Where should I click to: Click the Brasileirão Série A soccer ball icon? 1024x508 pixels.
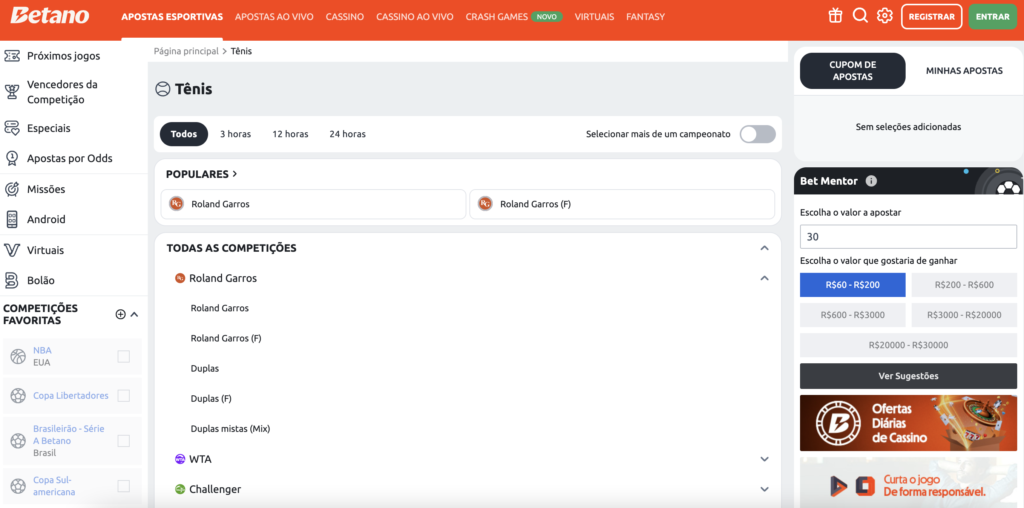coord(18,441)
